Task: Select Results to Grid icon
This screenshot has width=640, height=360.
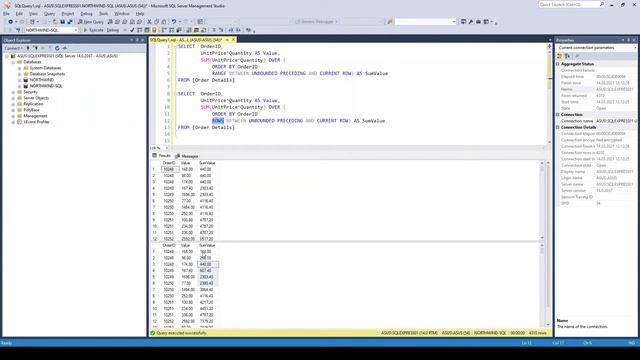Action: click(196, 30)
